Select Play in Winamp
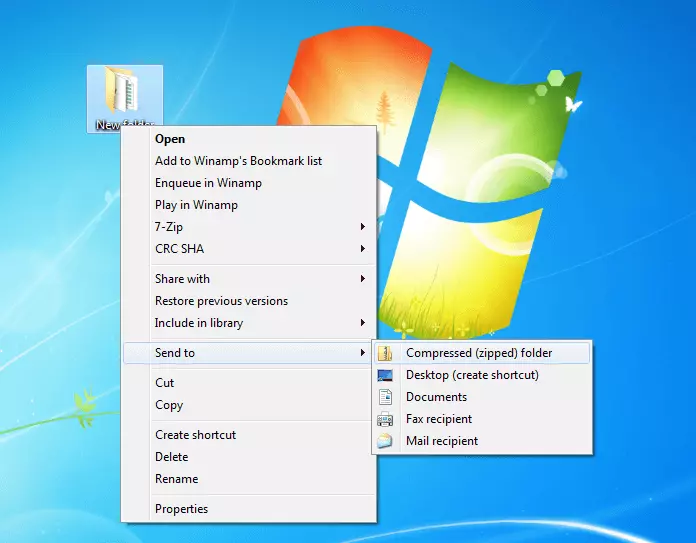Viewport: 696px width, 543px height. click(x=249, y=205)
